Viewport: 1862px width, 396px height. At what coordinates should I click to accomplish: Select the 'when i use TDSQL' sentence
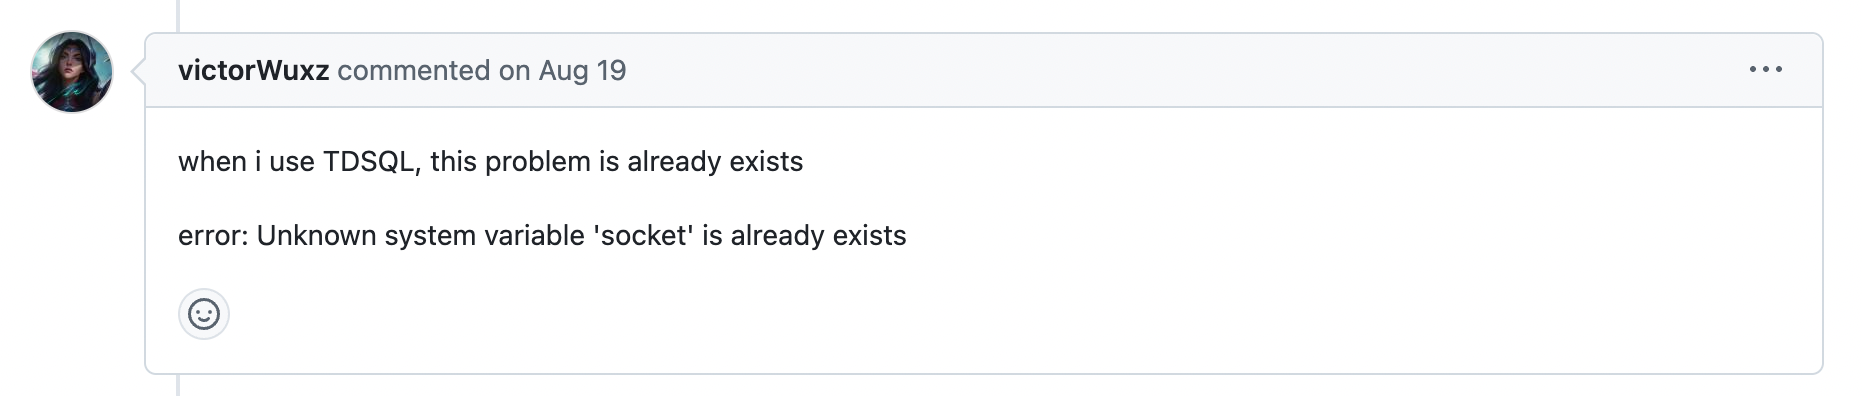tap(491, 161)
